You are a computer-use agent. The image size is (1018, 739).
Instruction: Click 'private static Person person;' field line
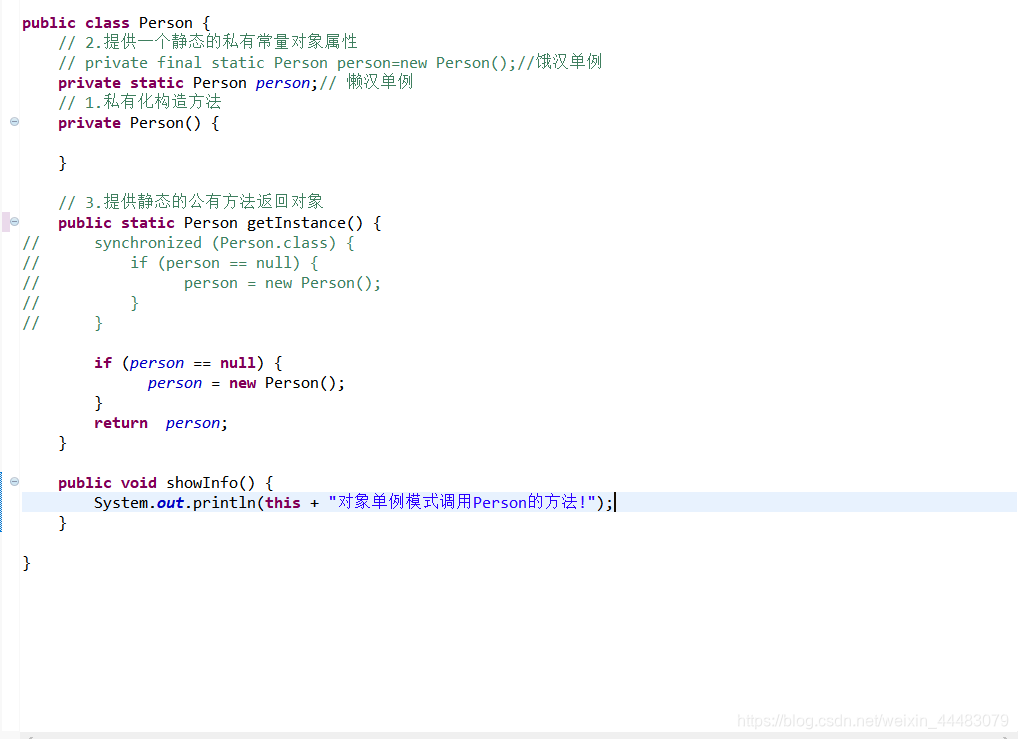(x=235, y=82)
